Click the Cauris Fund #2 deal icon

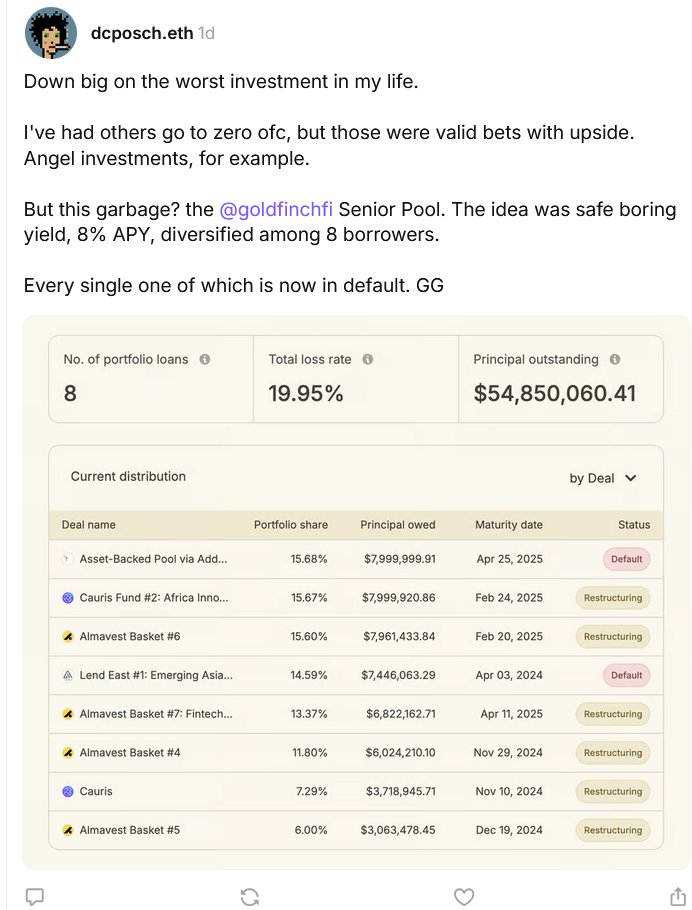tap(68, 598)
